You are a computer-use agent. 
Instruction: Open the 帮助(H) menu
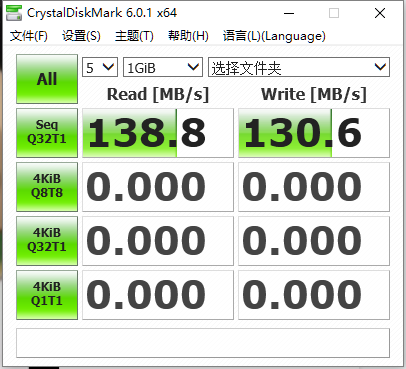tap(188, 36)
